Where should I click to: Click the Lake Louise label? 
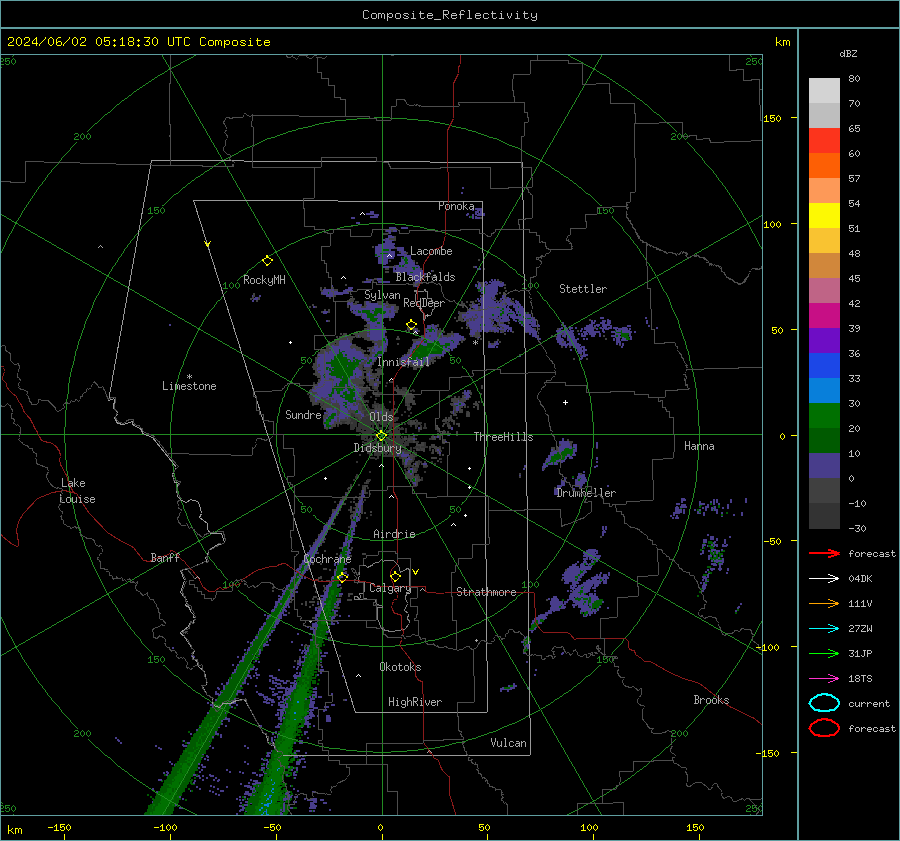[x=77, y=491]
